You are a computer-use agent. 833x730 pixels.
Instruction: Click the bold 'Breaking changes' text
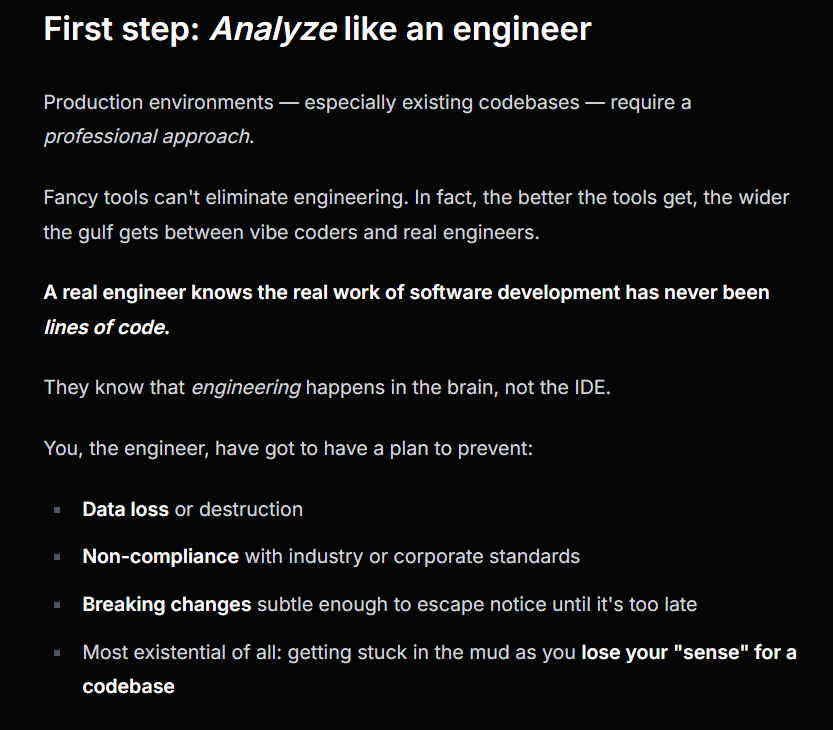click(x=167, y=605)
